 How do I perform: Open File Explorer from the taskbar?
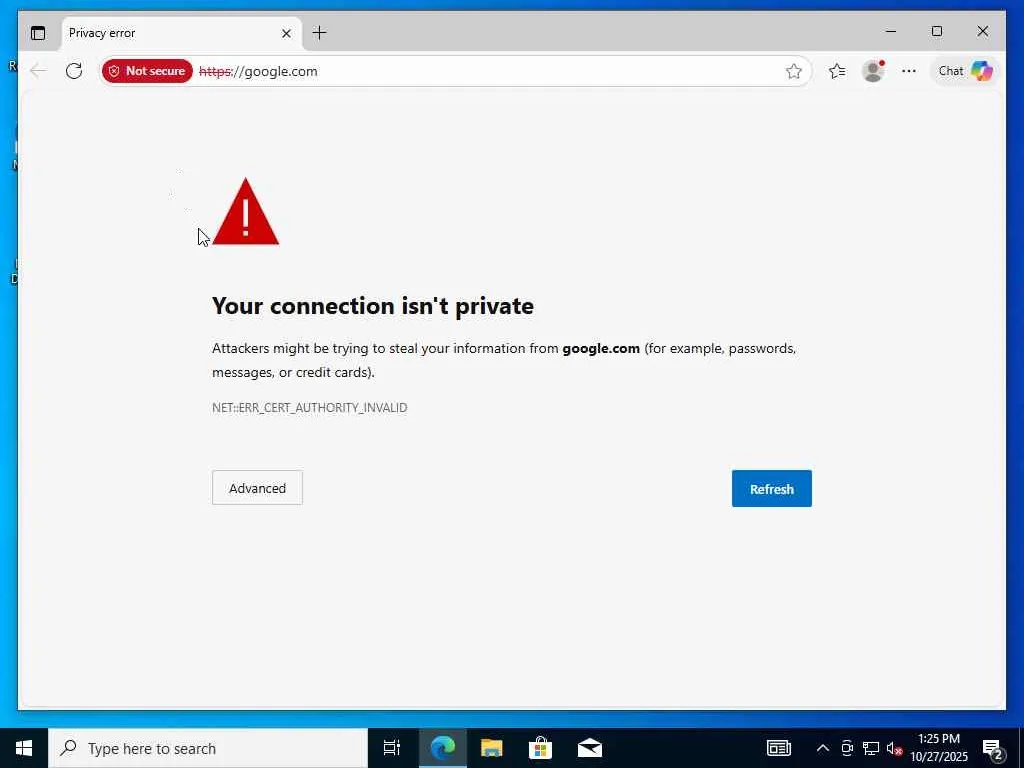[x=491, y=748]
